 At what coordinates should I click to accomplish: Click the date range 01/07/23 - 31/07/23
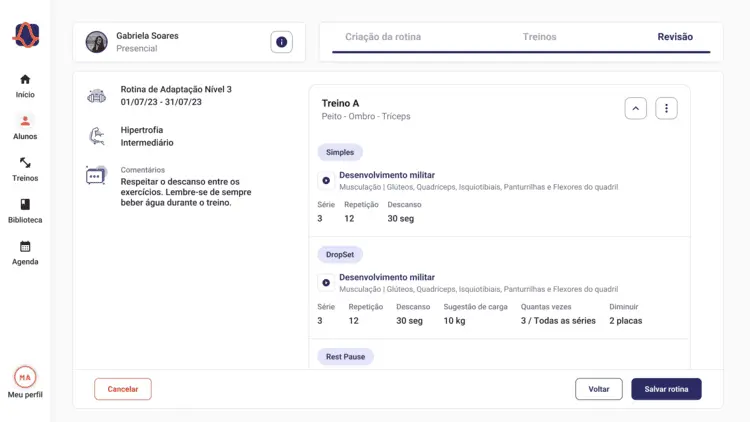[161, 102]
